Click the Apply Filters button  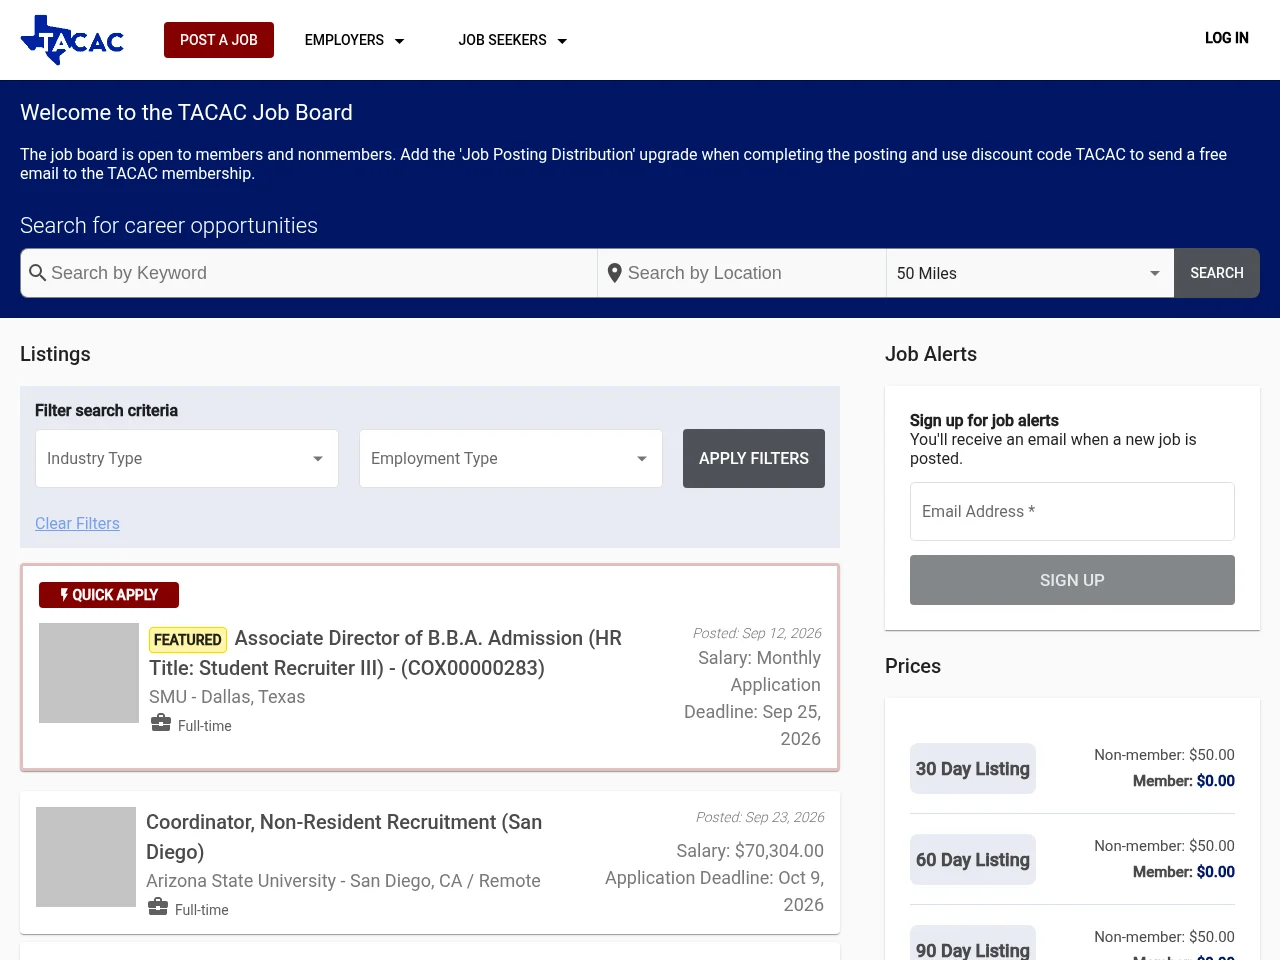[x=754, y=458]
